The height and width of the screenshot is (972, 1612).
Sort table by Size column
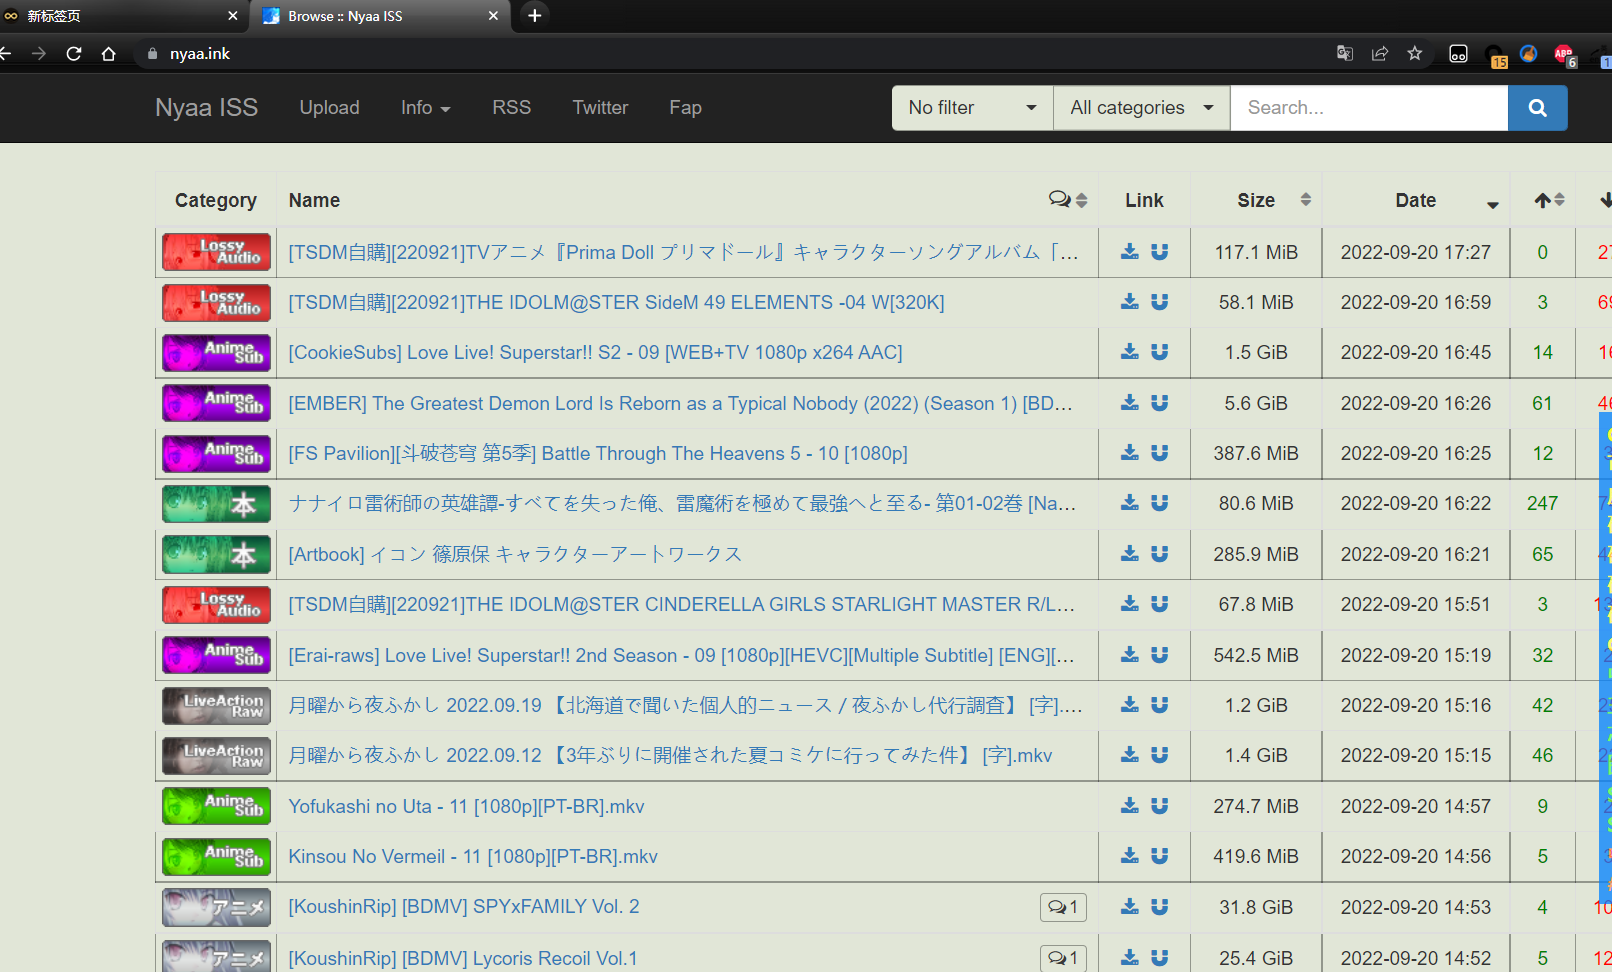1256,200
